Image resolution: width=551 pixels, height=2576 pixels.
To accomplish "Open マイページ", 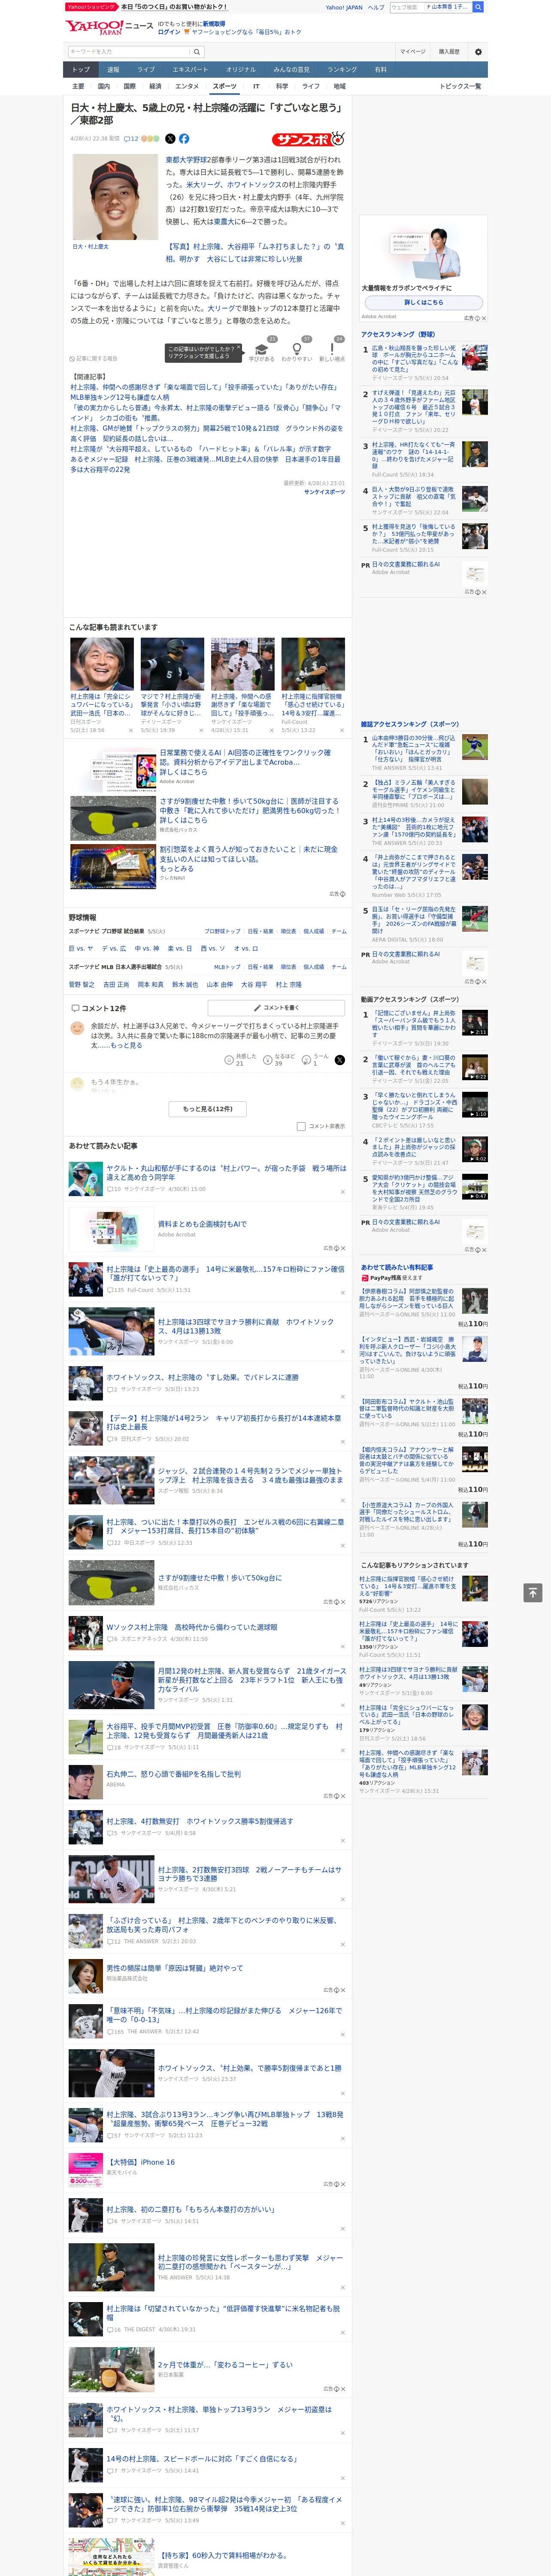I will 413,52.
